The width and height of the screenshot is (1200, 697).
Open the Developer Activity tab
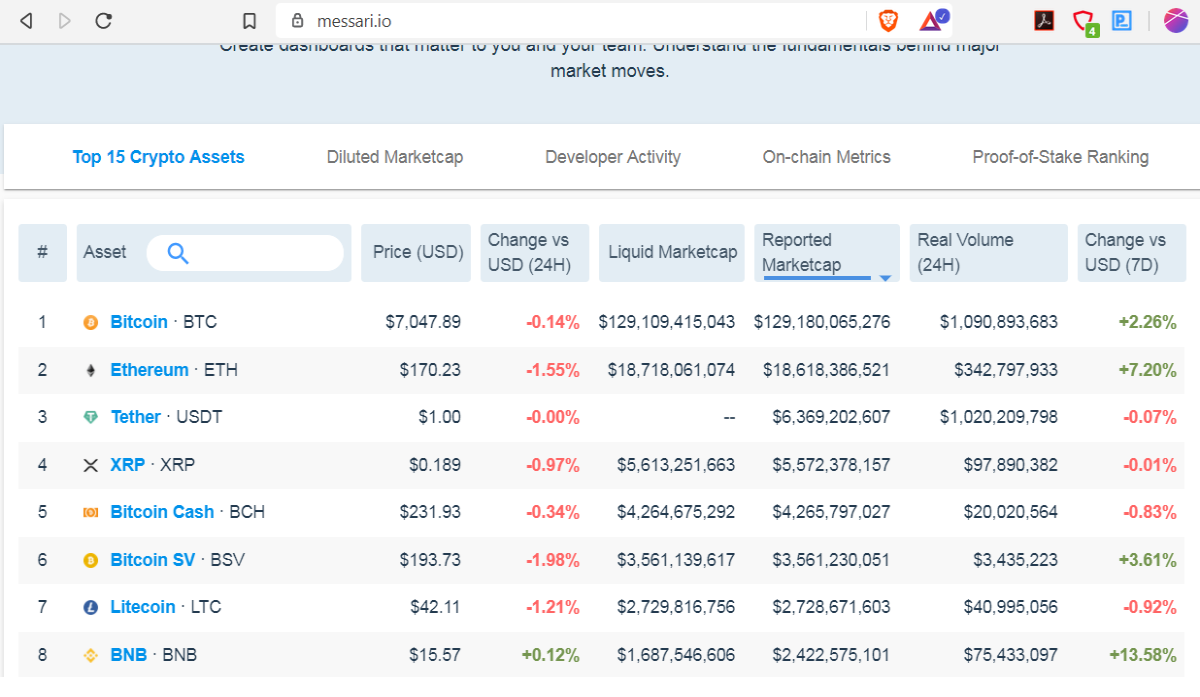(x=613, y=157)
